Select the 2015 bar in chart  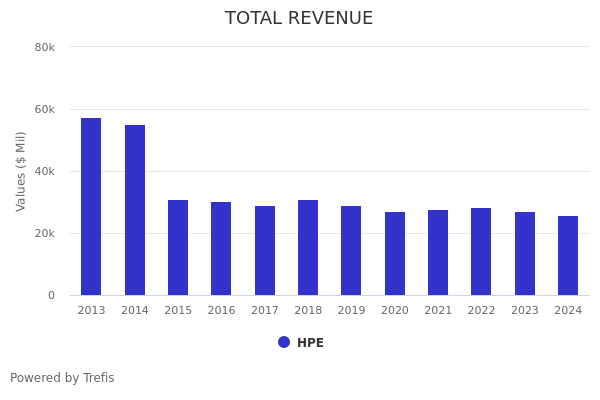coord(178,247)
